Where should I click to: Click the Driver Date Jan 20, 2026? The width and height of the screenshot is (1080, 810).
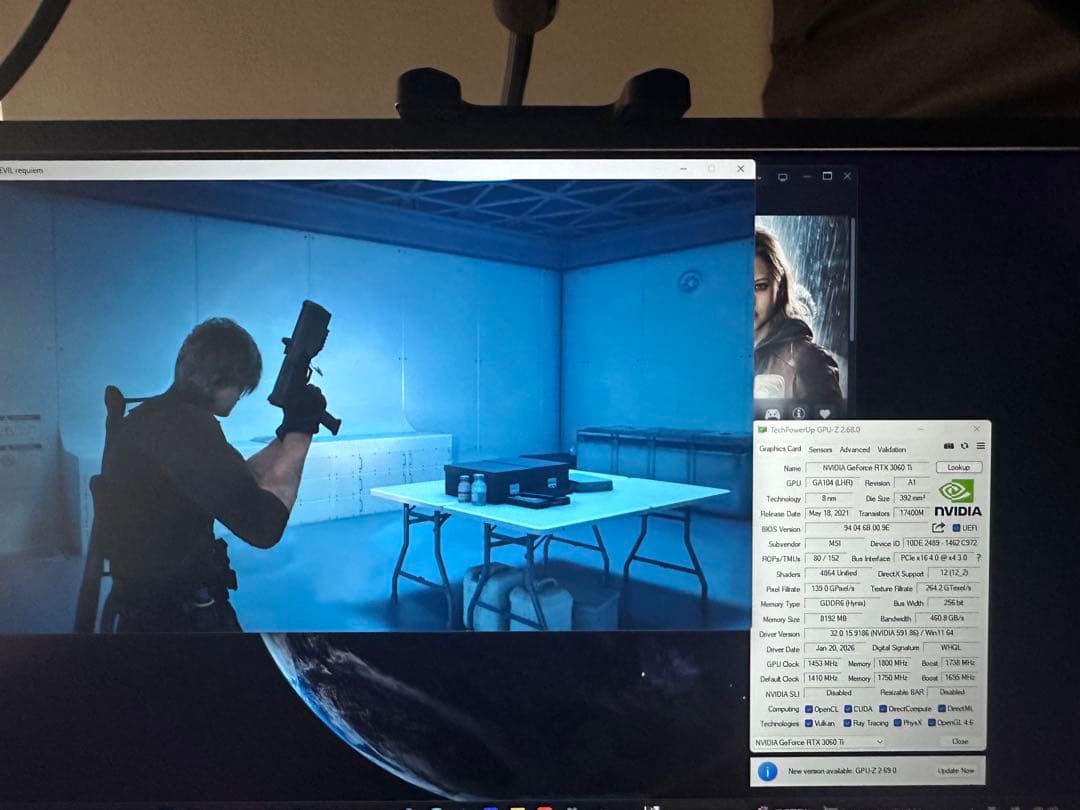point(835,648)
